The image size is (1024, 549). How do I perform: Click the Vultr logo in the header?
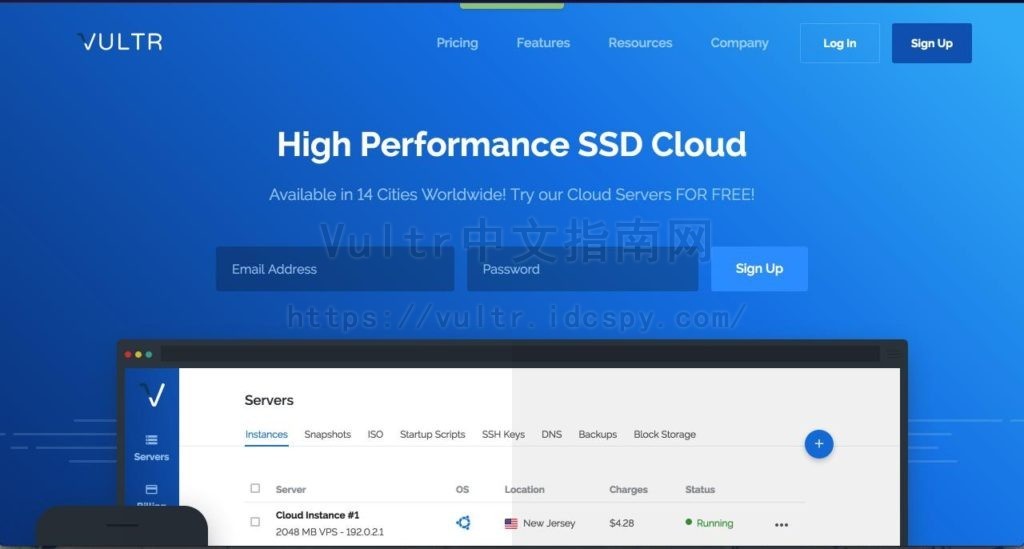coord(120,42)
